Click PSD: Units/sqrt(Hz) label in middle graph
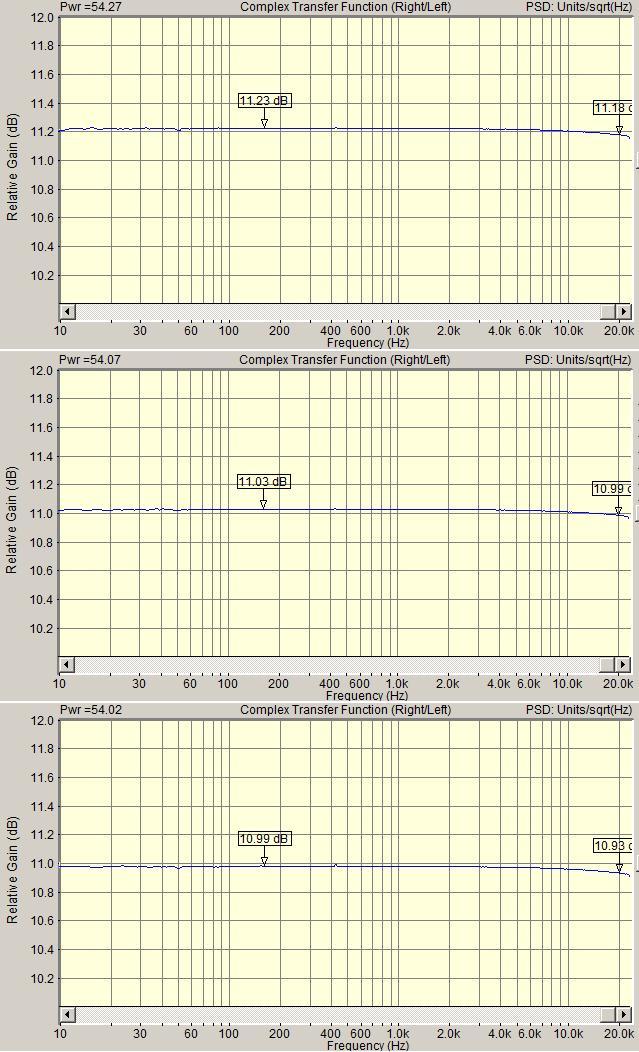639x1052 pixels. tap(578, 360)
